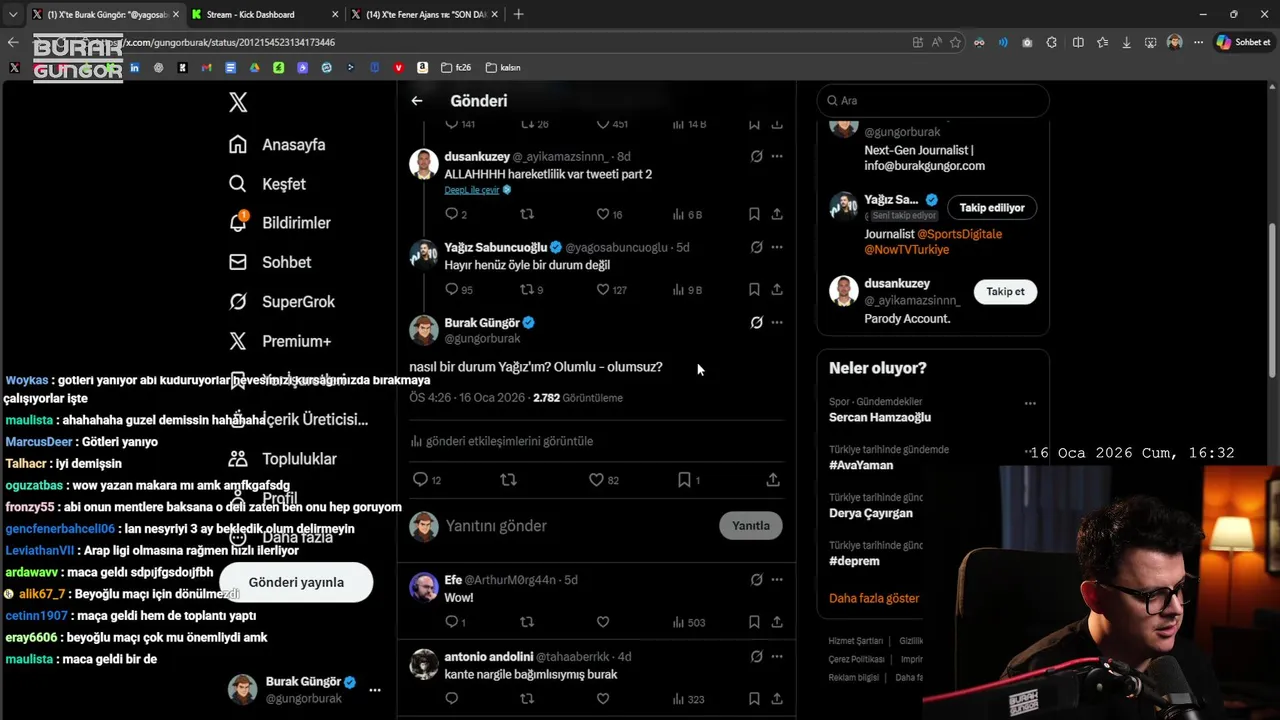The width and height of the screenshot is (1280, 720).
Task: View gönderi etkileşimlerini görüntüle
Action: coord(502,441)
